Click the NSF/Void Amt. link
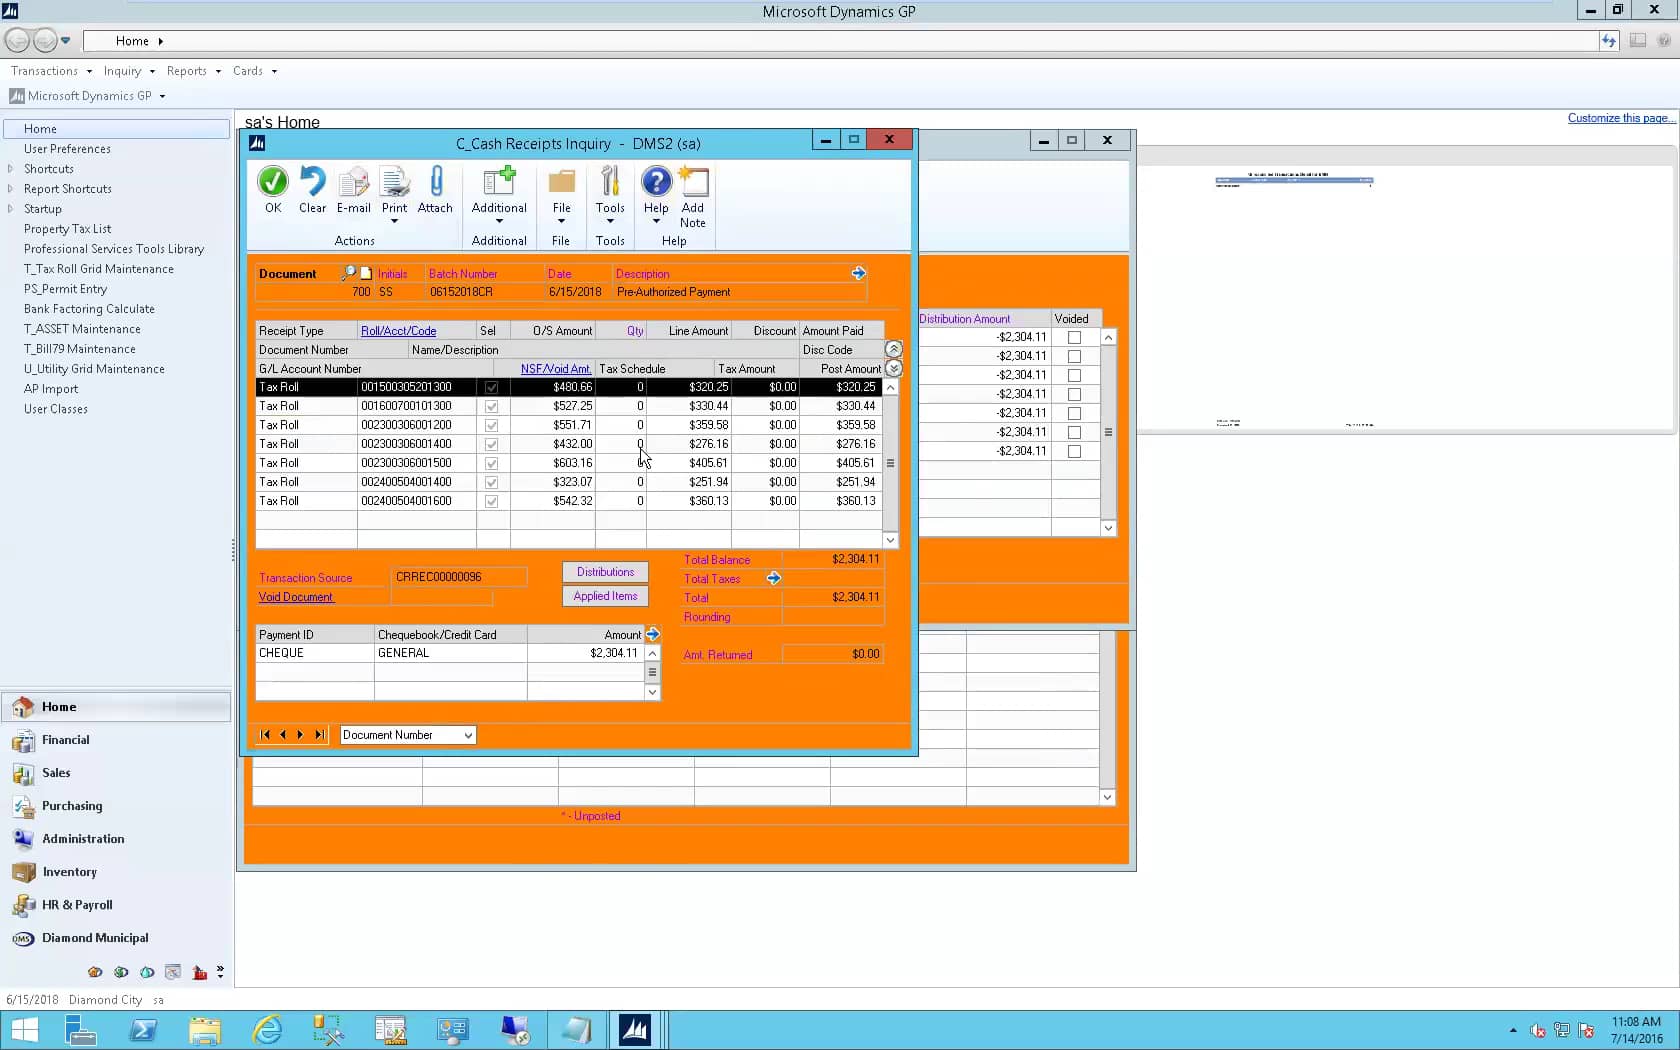The width and height of the screenshot is (1680, 1050). (x=555, y=369)
